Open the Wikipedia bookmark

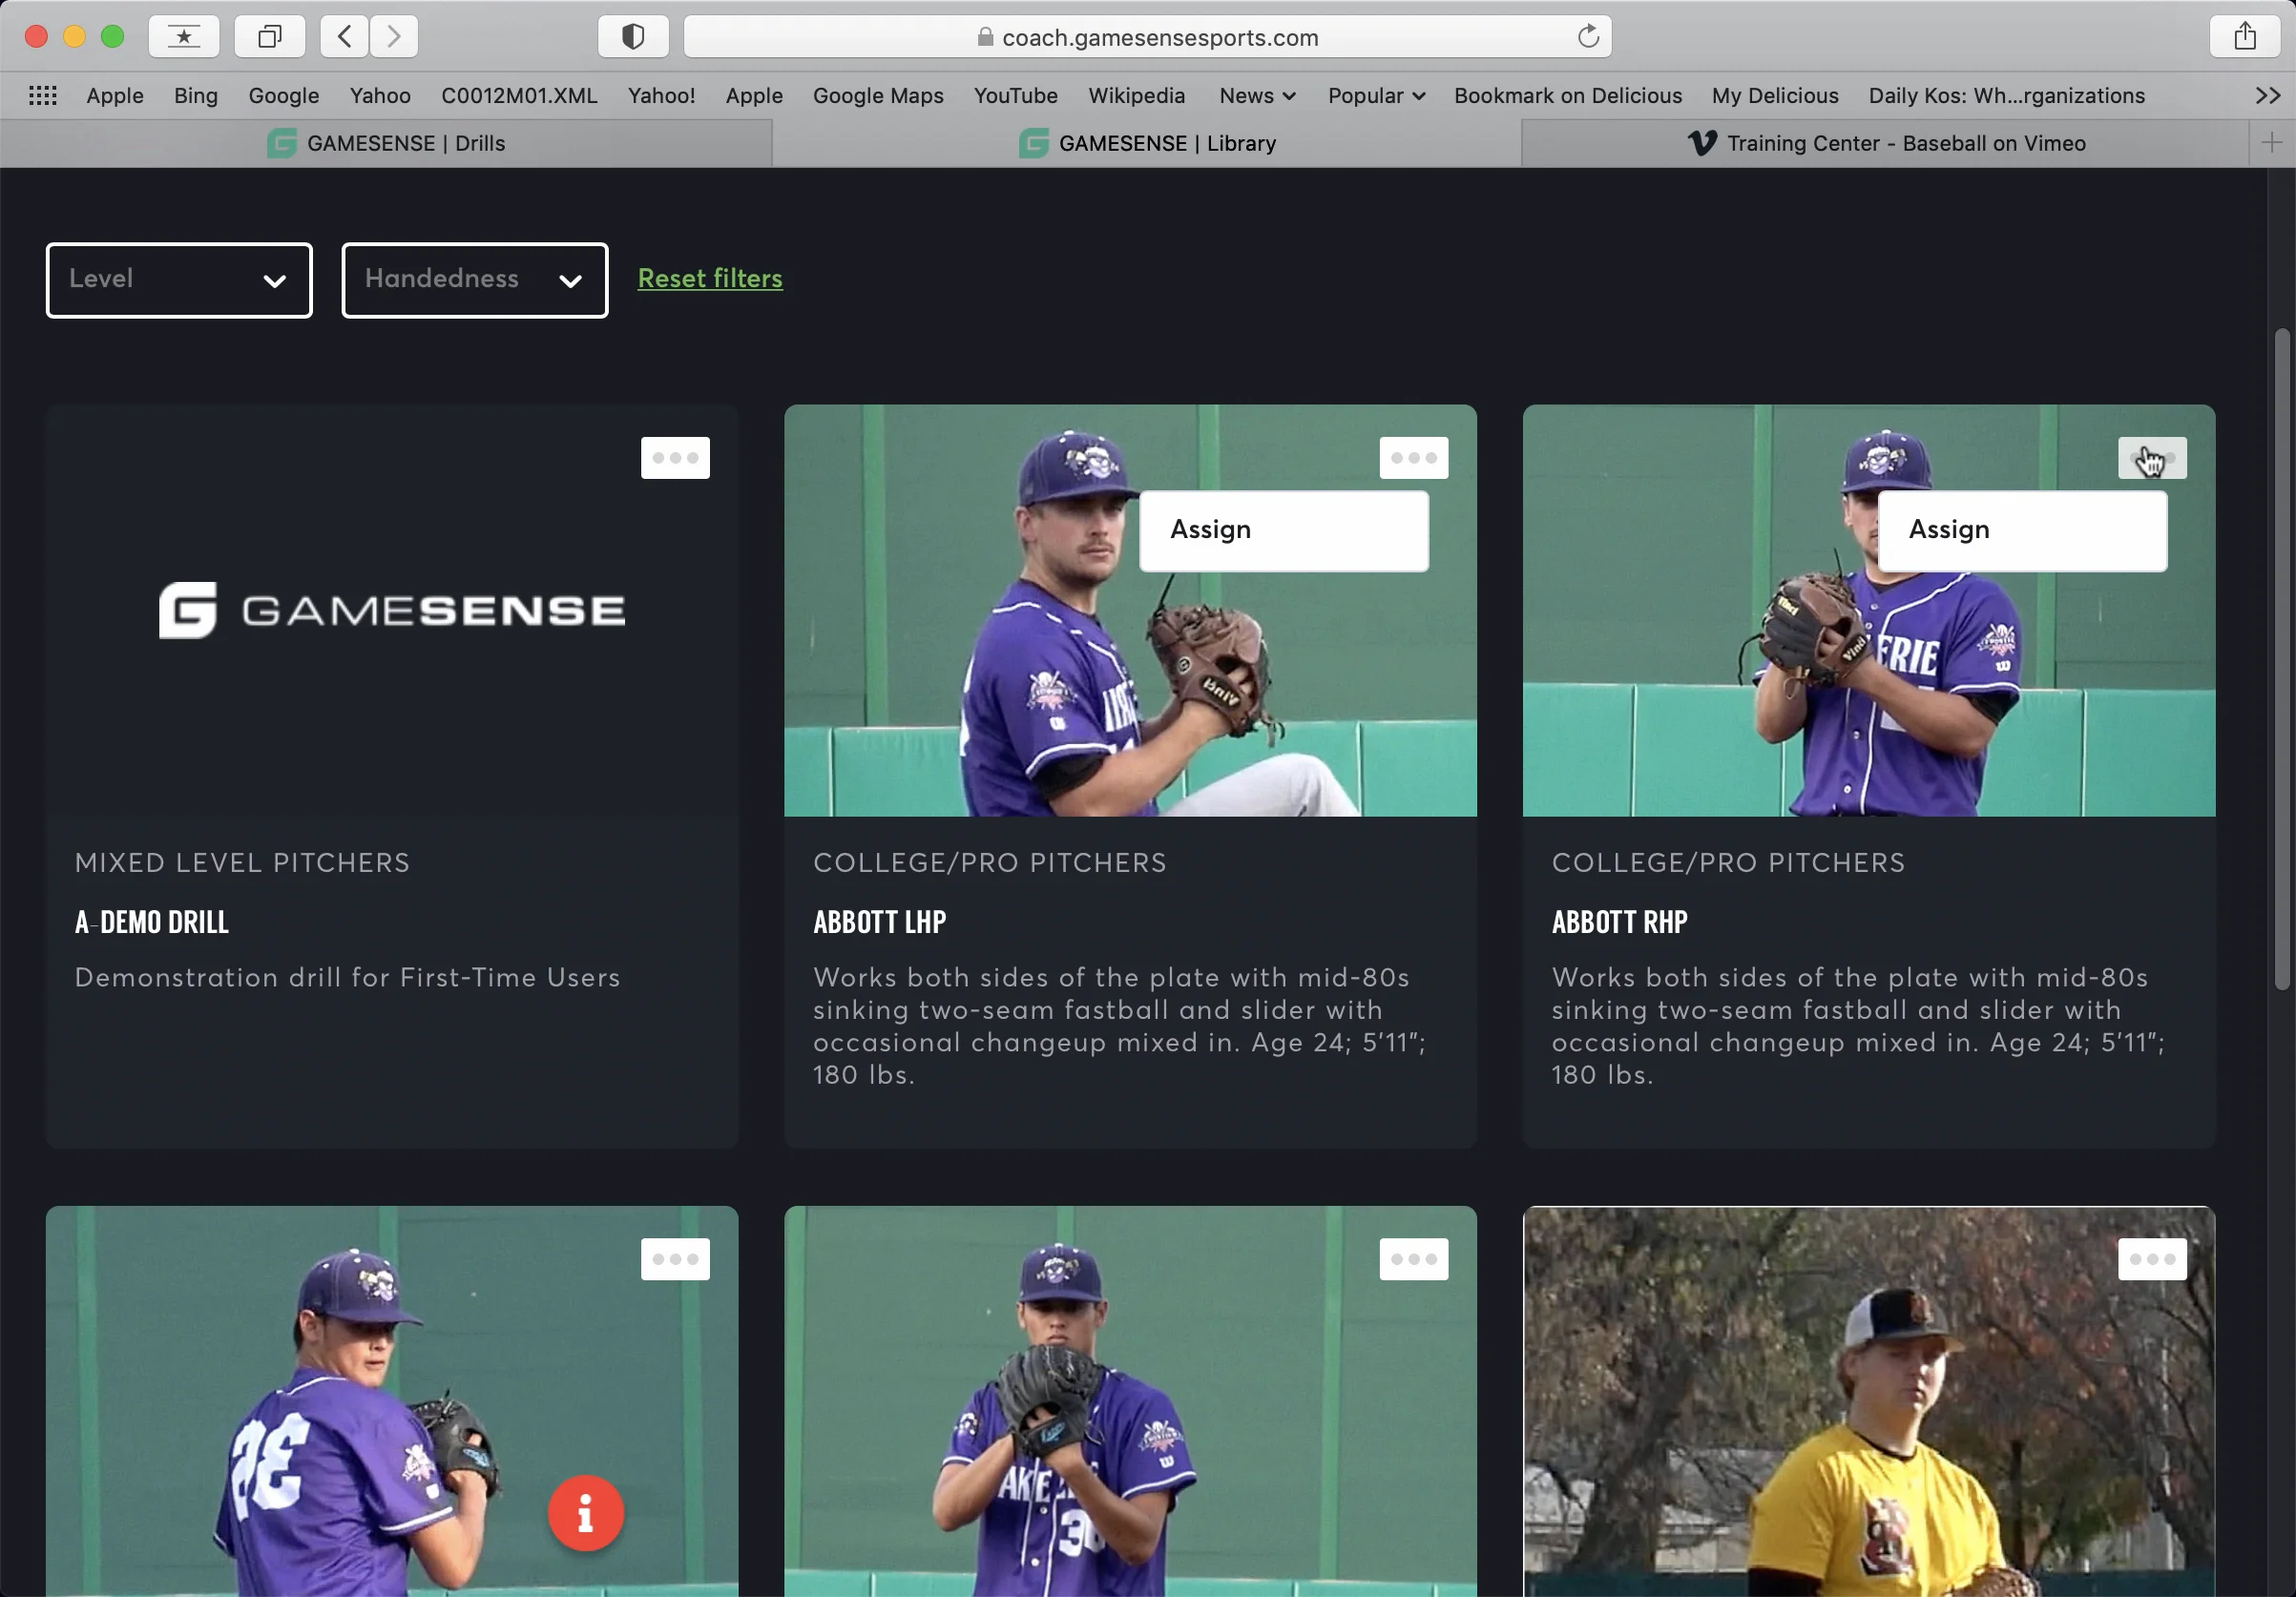pos(1136,96)
